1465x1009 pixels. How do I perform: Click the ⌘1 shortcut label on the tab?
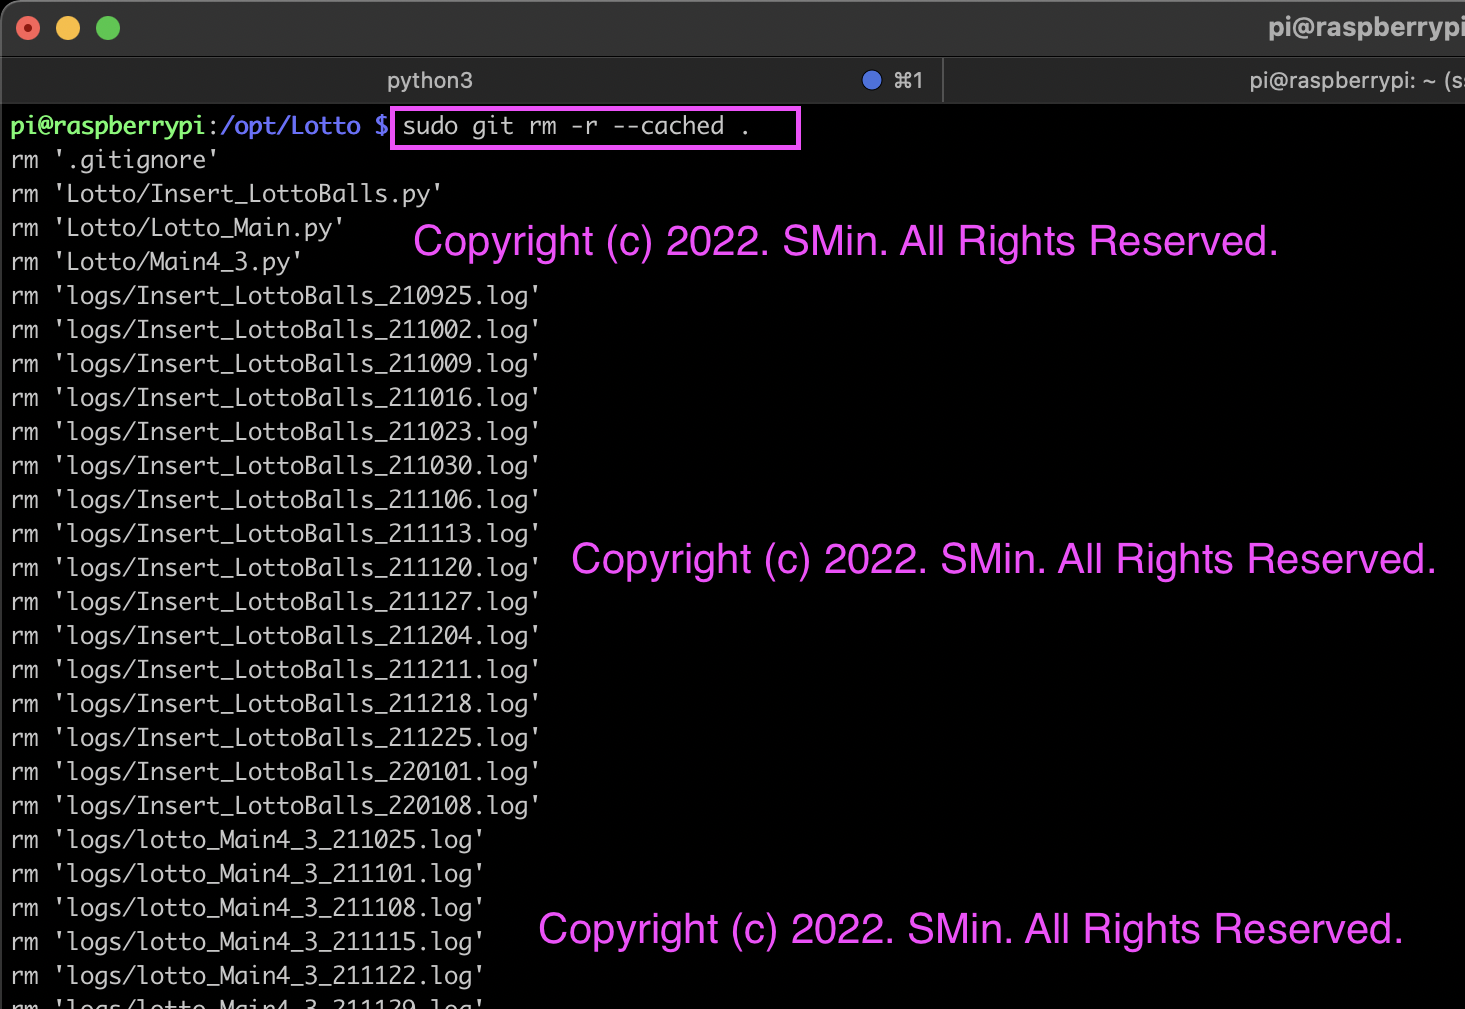coord(908,80)
